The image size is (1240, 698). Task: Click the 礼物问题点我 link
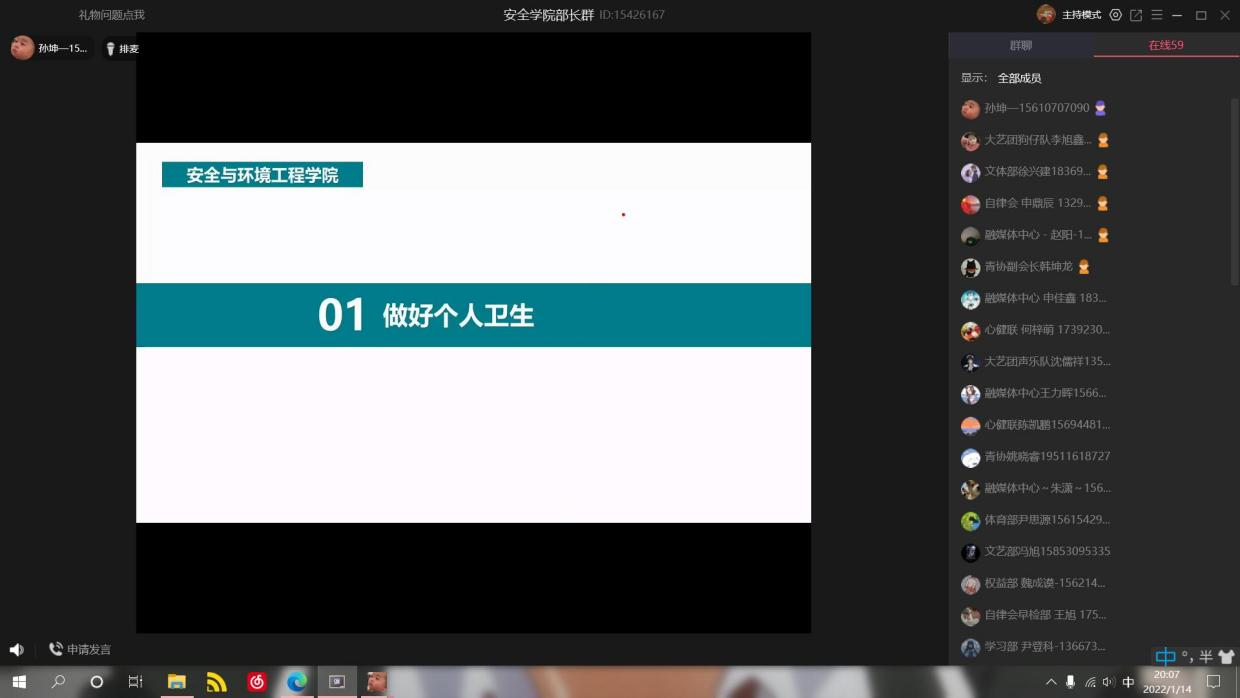tap(111, 15)
